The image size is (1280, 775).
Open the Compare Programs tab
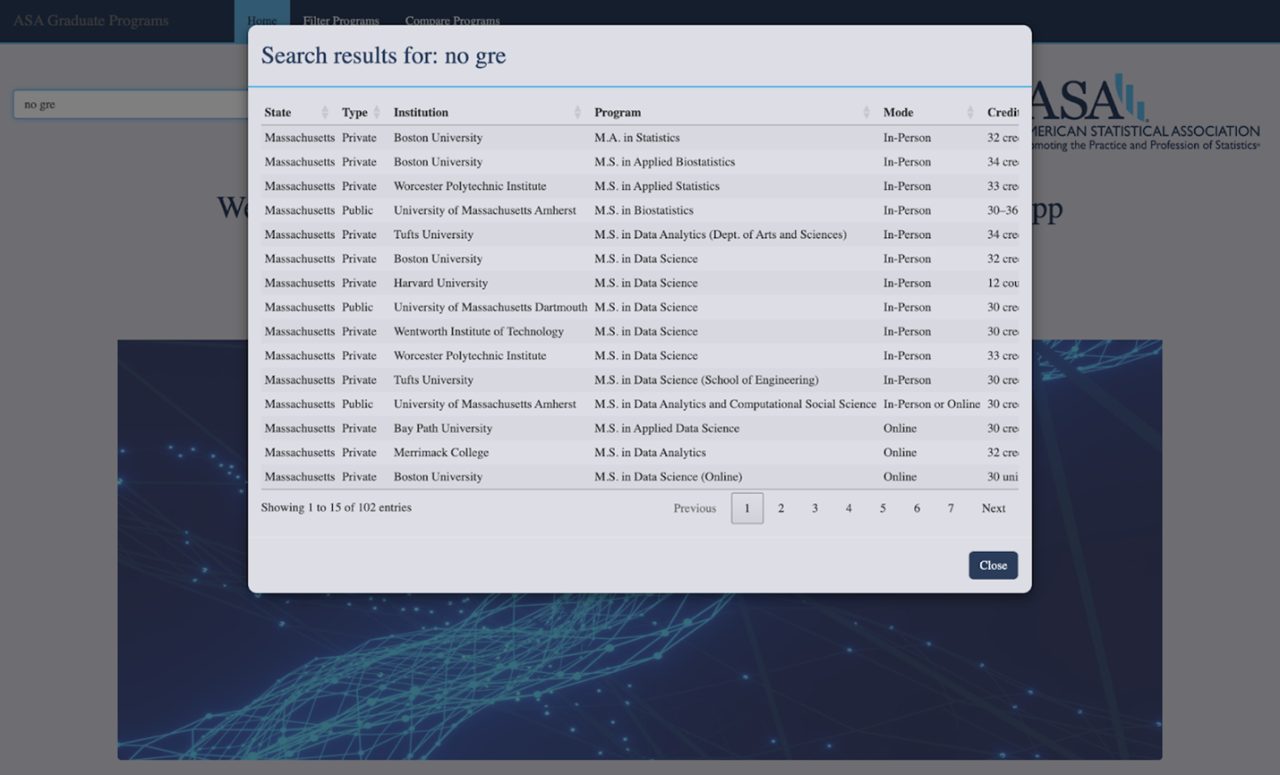(452, 21)
